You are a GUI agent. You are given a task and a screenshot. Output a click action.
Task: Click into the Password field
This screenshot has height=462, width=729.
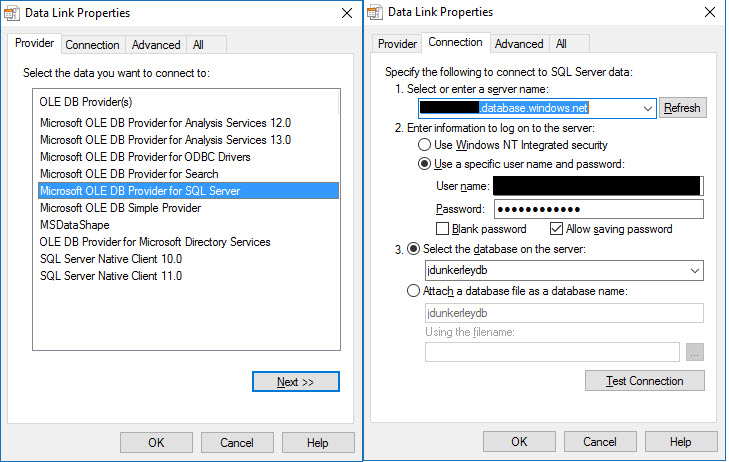[599, 209]
